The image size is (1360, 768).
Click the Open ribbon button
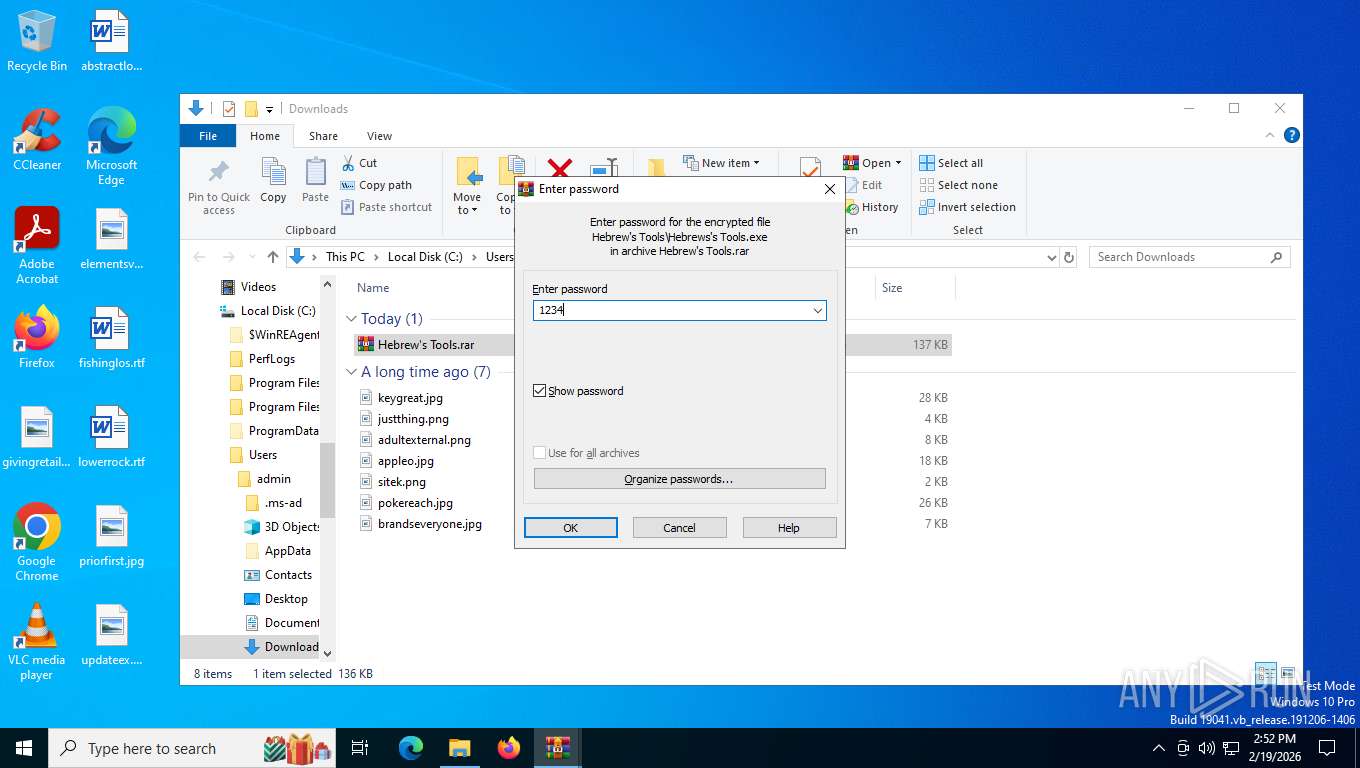(x=872, y=163)
